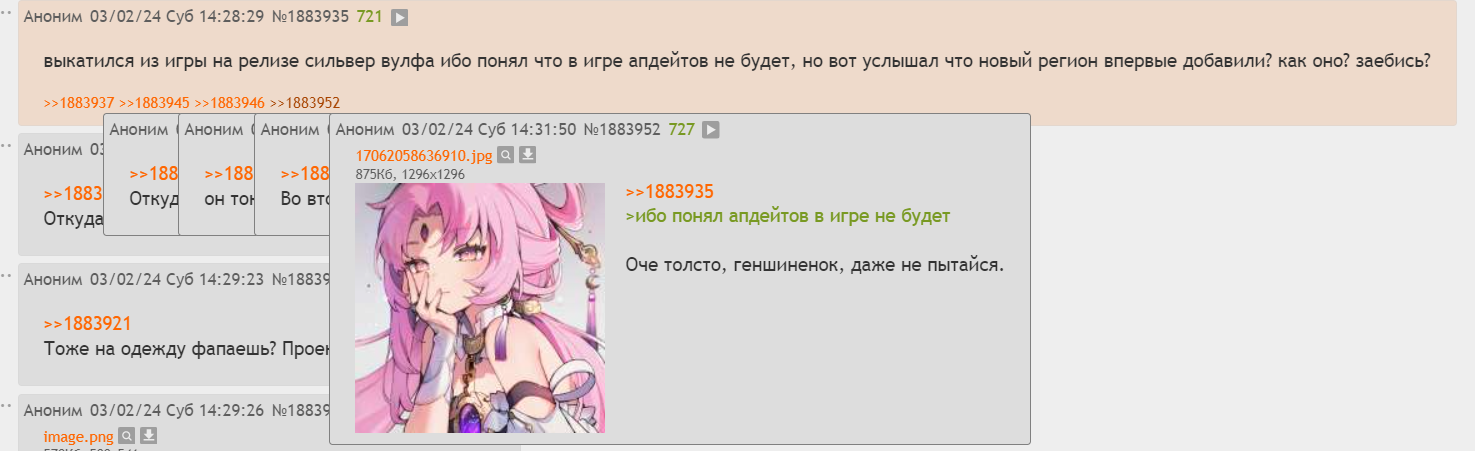Viewport: 1475px width, 451px height.
Task: Open post menu arrow beside number 727
Action: [710, 130]
